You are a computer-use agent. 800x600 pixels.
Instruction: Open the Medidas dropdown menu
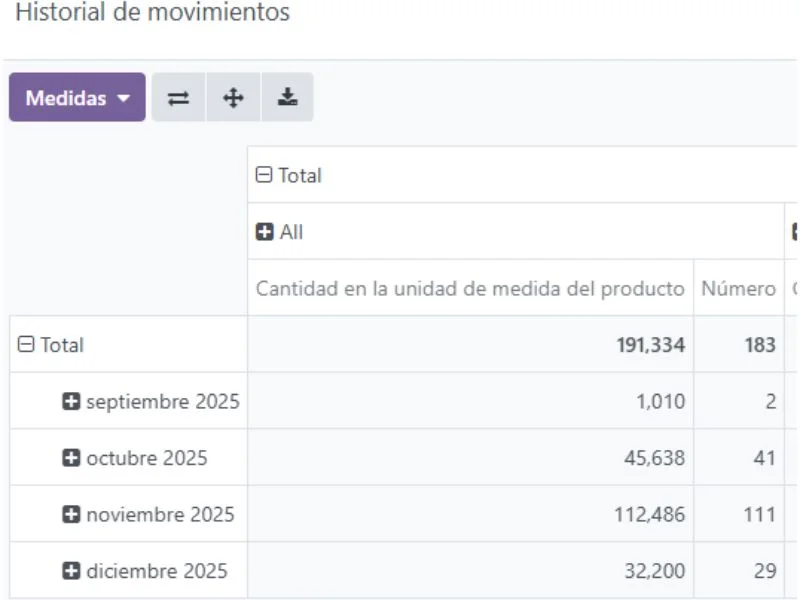pyautogui.click(x=77, y=97)
